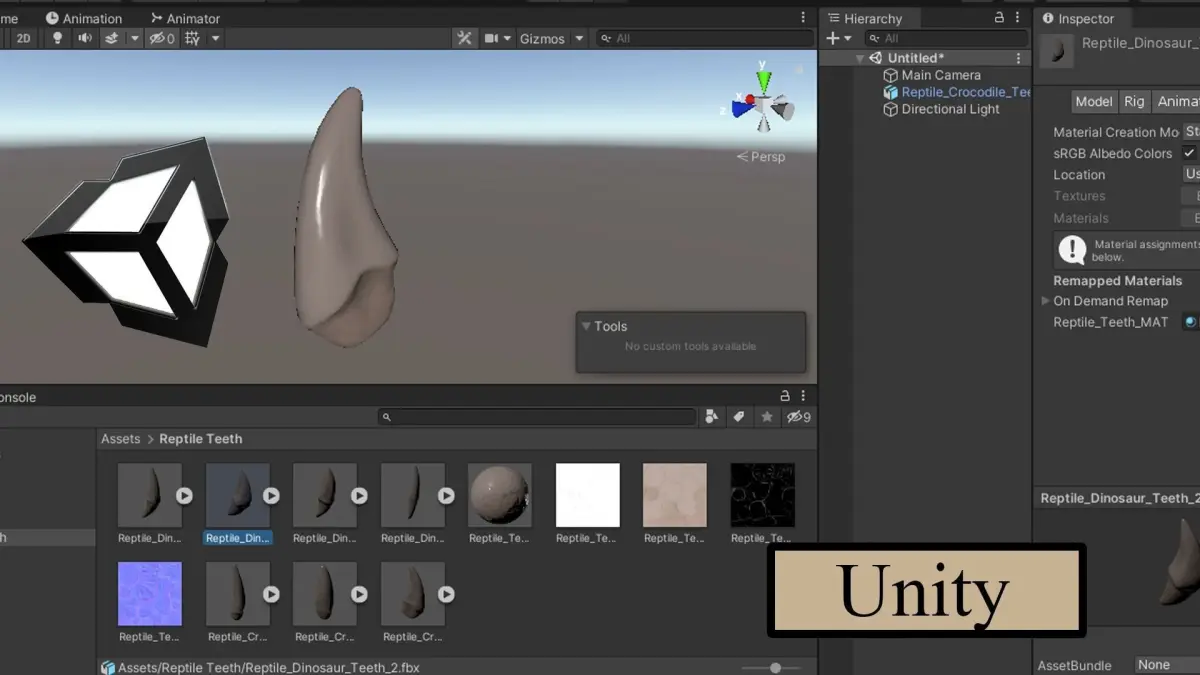Open the Untitled scene options menu
Image resolution: width=1200 pixels, height=675 pixels.
click(x=1019, y=58)
